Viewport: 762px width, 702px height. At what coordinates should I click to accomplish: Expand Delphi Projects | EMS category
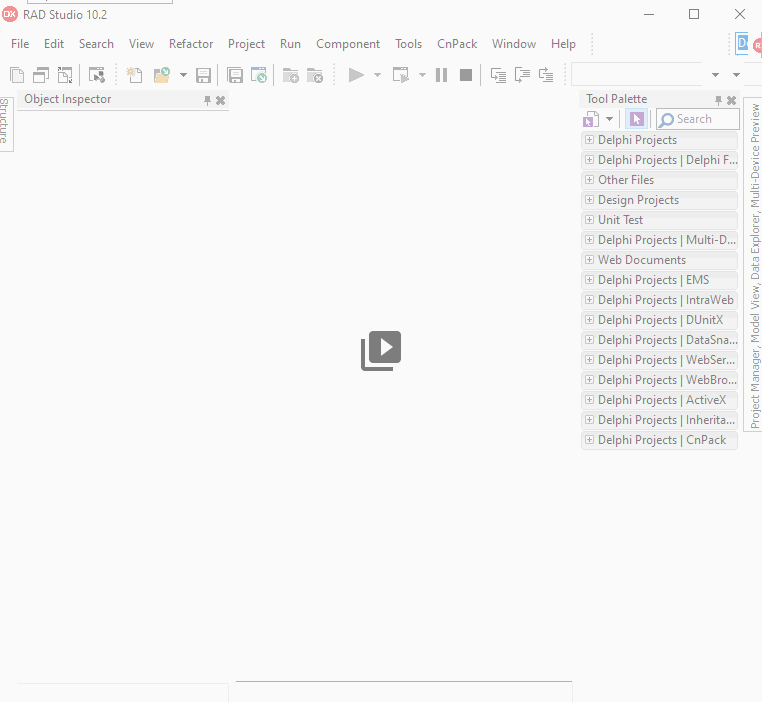(x=589, y=280)
